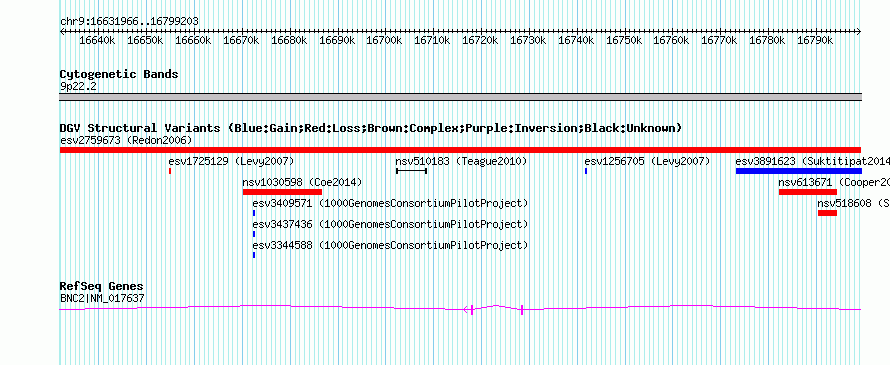890x365 pixels.
Task: Click the small red esv1725129 variant mark
Action: coord(170,171)
